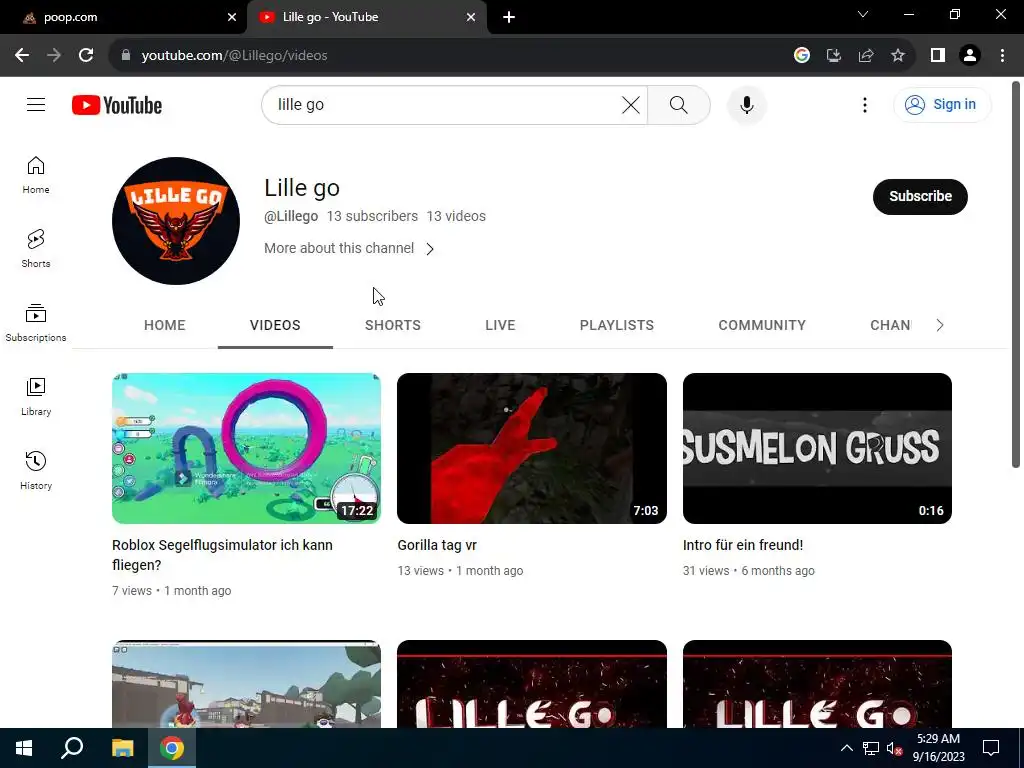Close the Lille go - YouTube tab
This screenshot has width=1024, height=768.
coord(471,17)
